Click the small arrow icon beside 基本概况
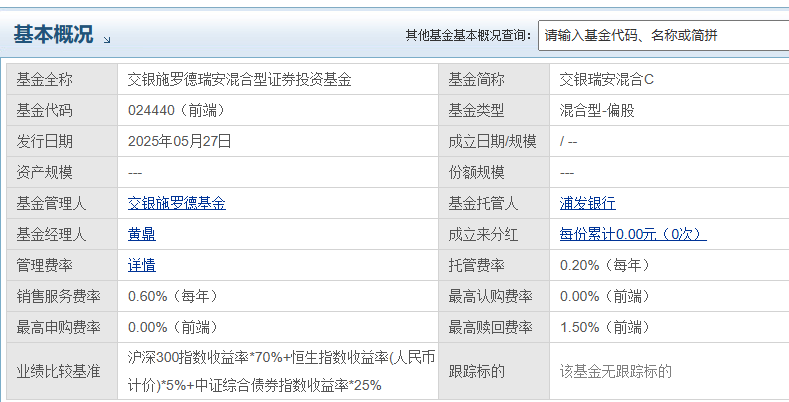 (x=107, y=40)
